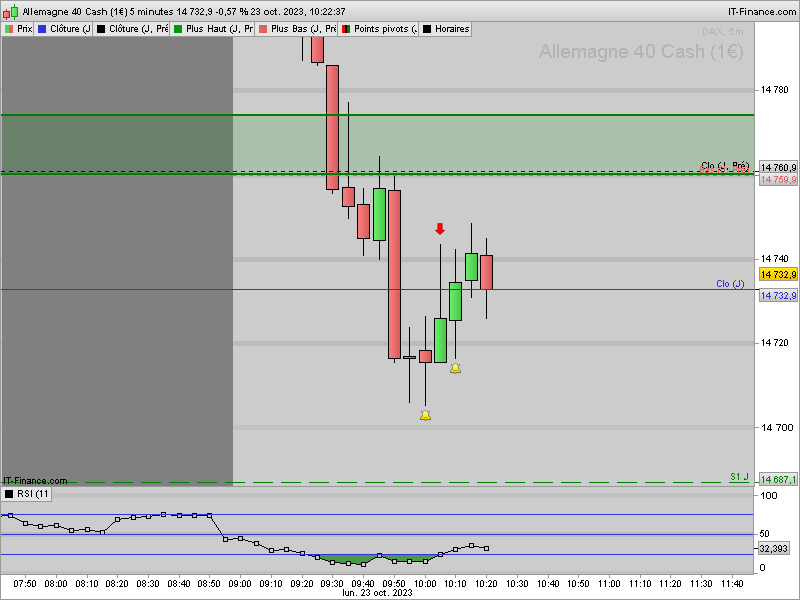Click the red down arrow signal marker
The width and height of the screenshot is (800, 600).
440,229
